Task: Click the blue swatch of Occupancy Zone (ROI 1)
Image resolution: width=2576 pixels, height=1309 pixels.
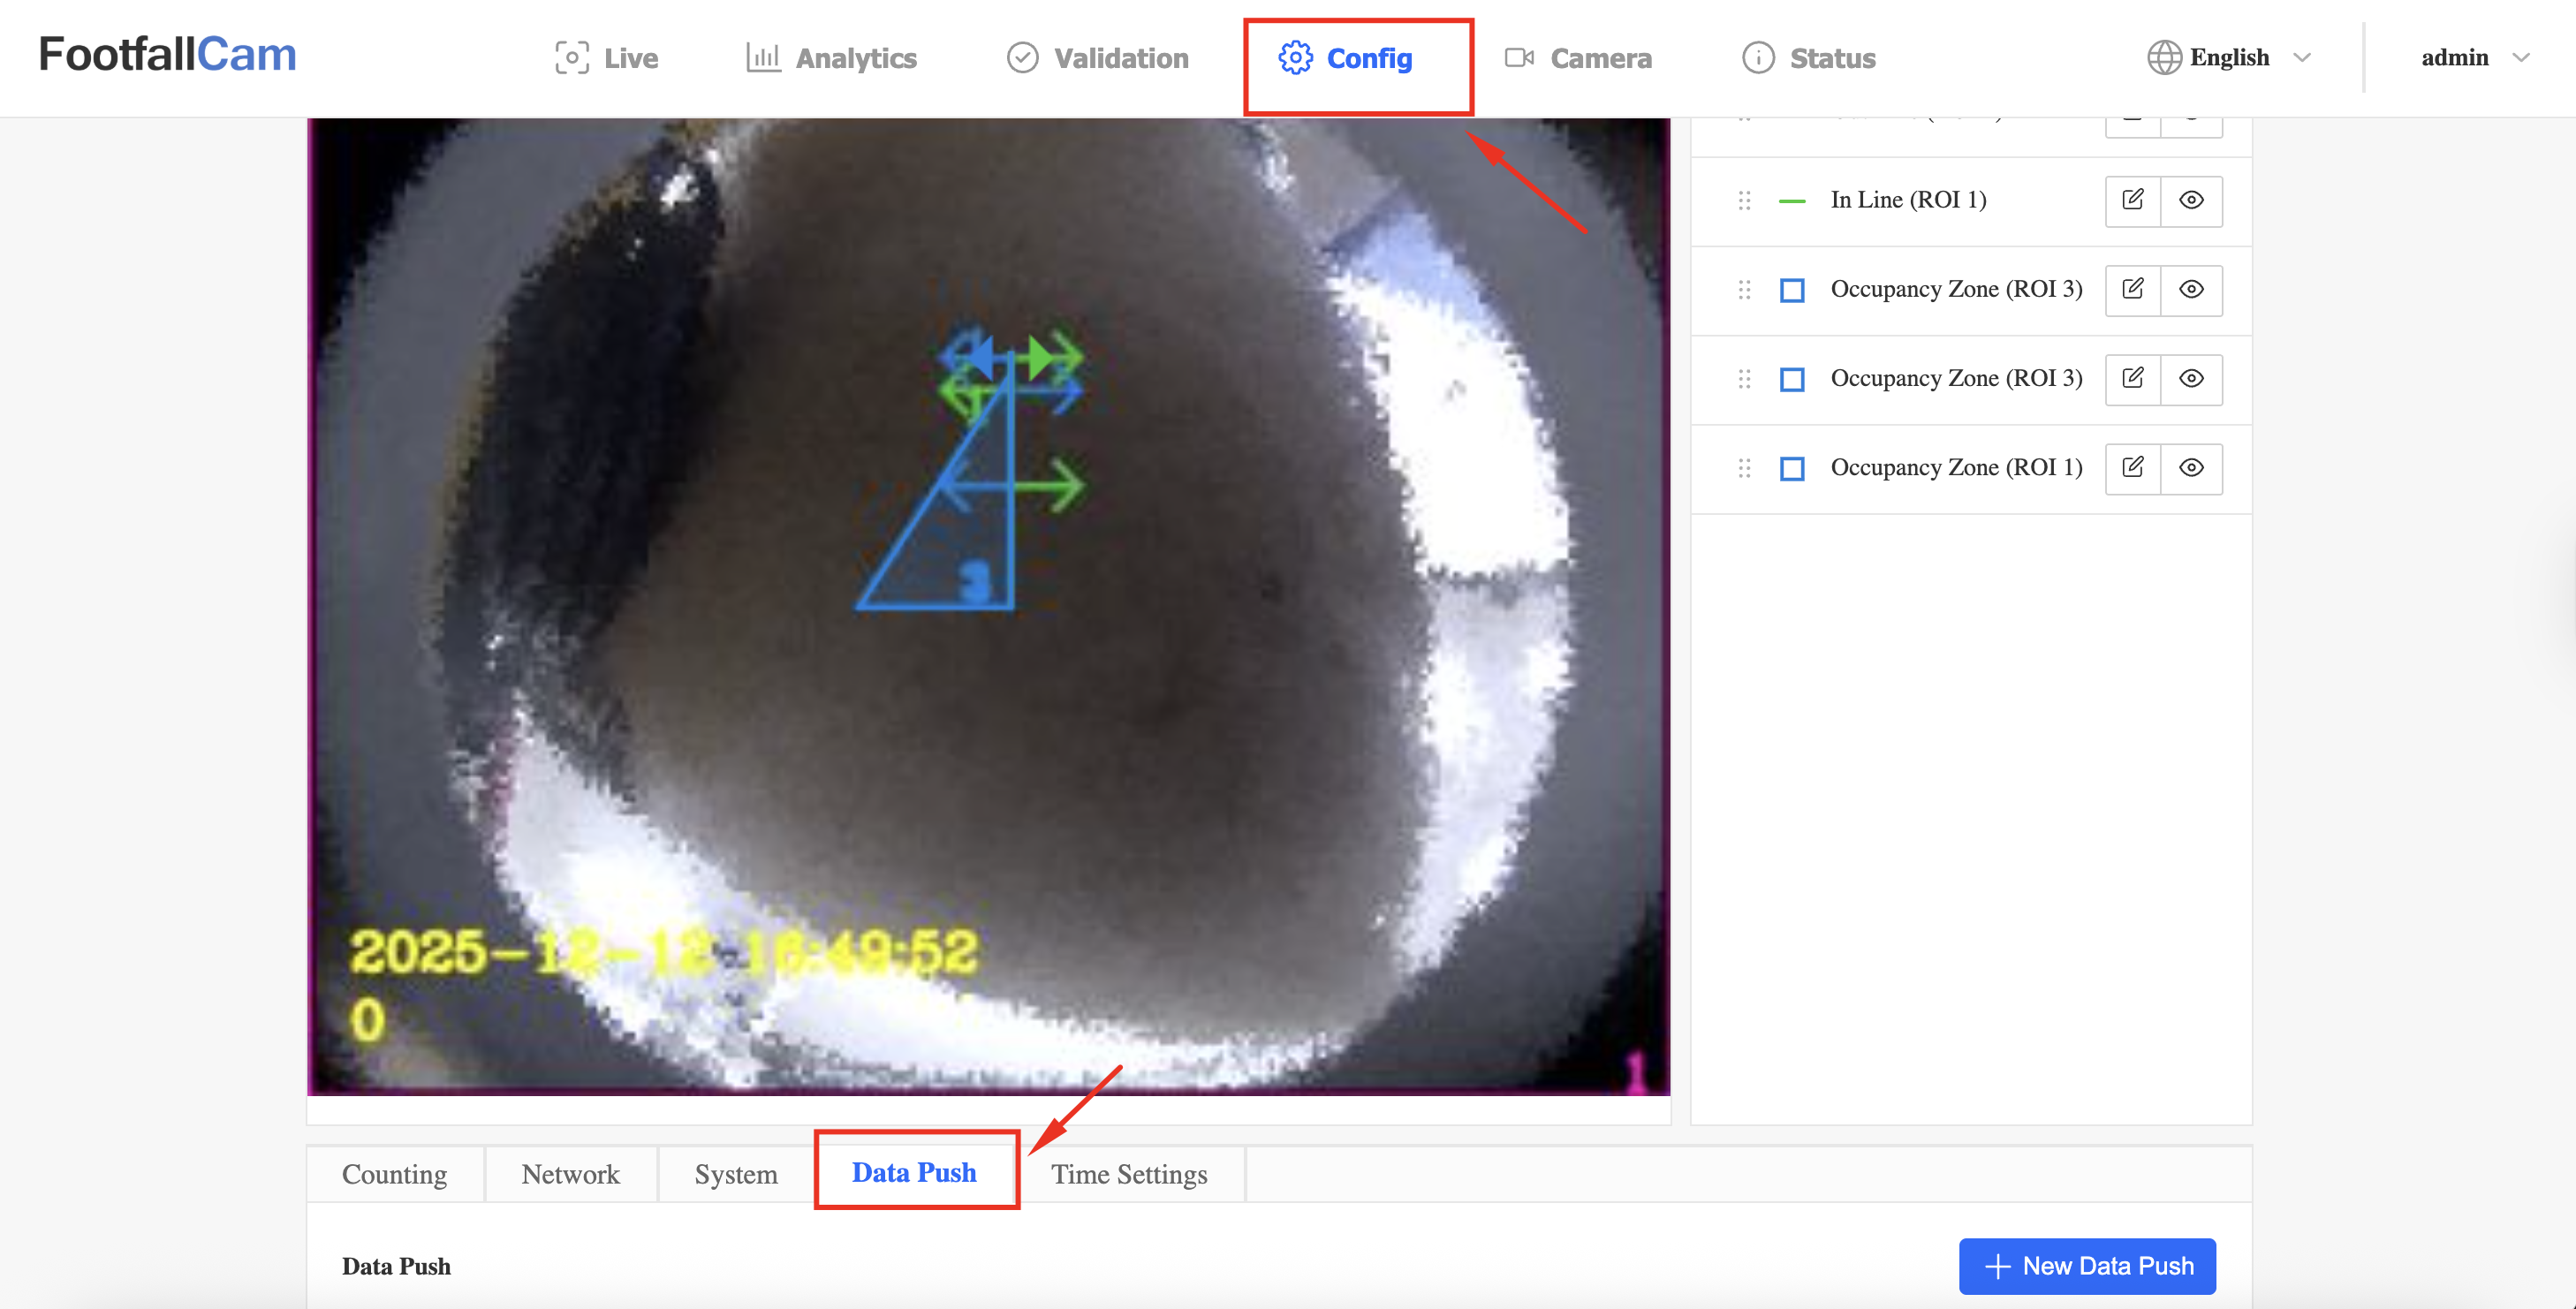Action: (1792, 469)
